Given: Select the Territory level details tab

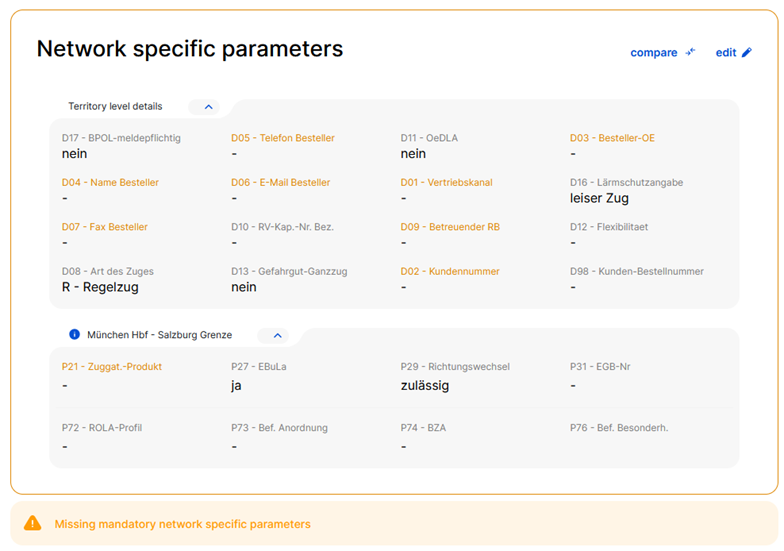Looking at the screenshot, I should [115, 106].
